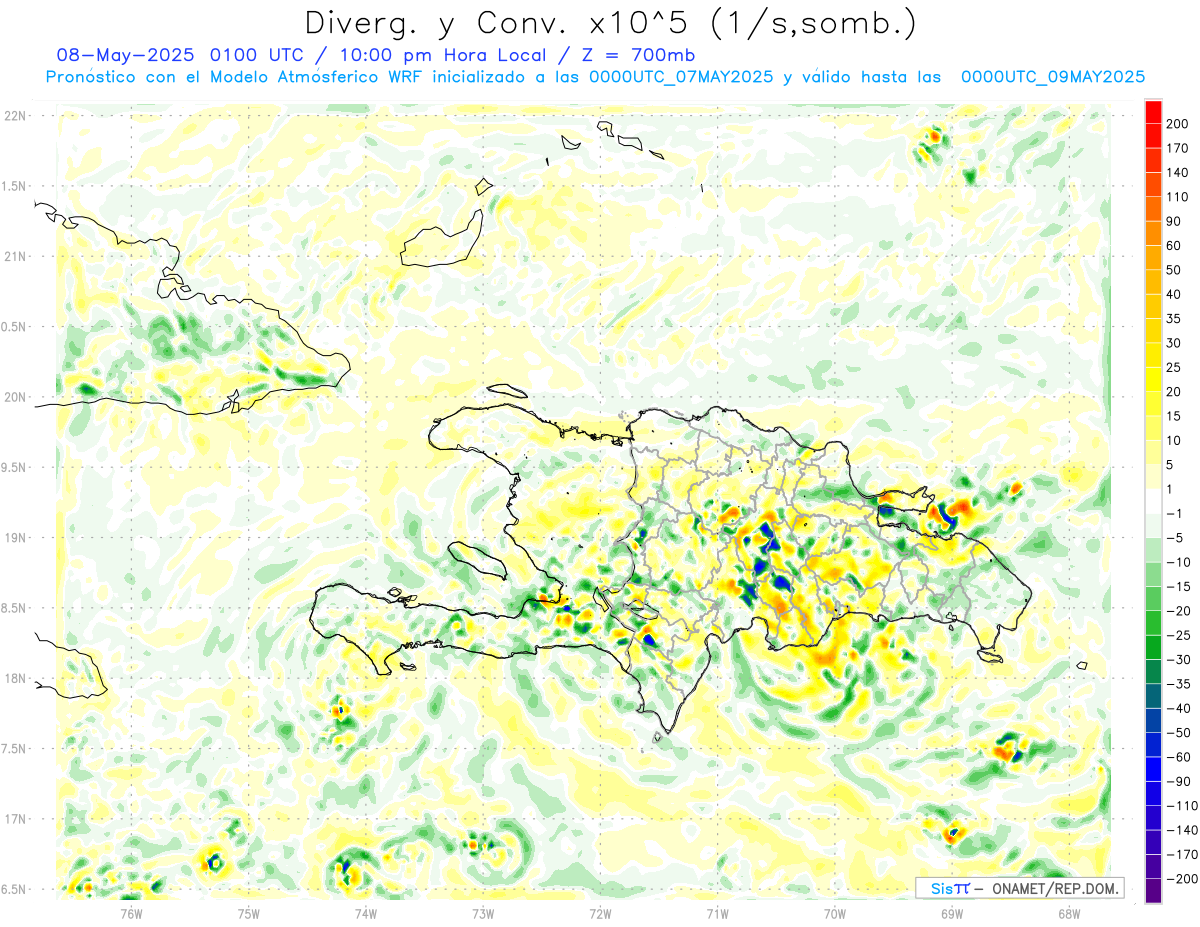The width and height of the screenshot is (1200, 927).
Task: Click the '1.5N' latitude label
Action: tap(14, 186)
